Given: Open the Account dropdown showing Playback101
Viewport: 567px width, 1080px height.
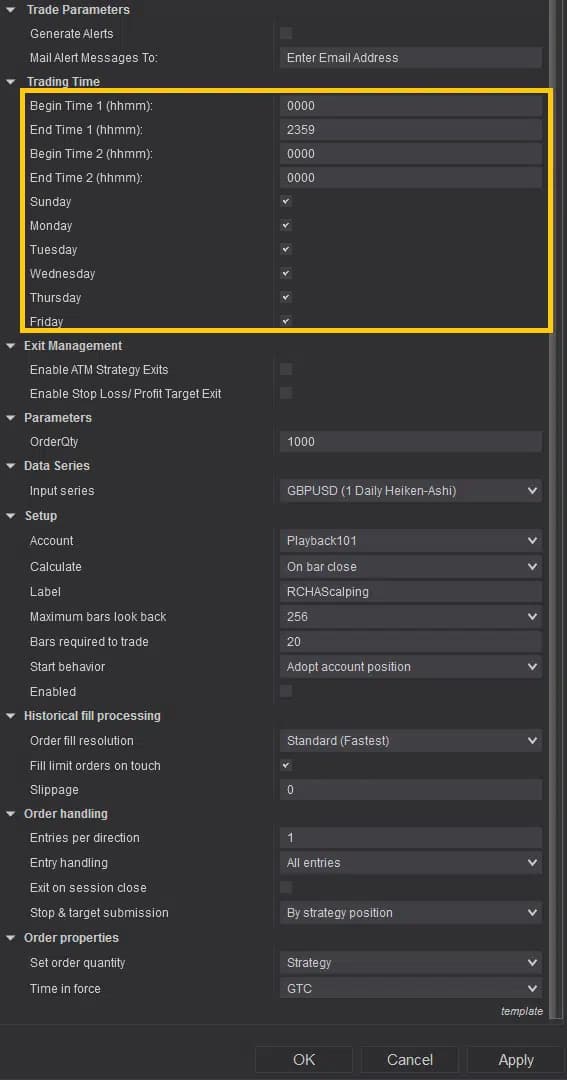Looking at the screenshot, I should pyautogui.click(x=411, y=541).
